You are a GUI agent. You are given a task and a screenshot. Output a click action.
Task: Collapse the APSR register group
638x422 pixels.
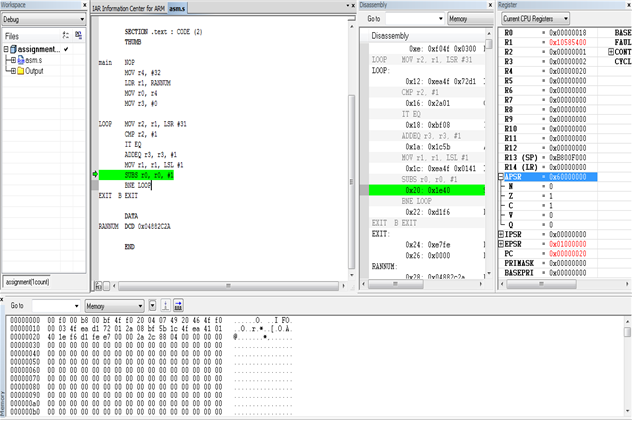tap(501, 177)
